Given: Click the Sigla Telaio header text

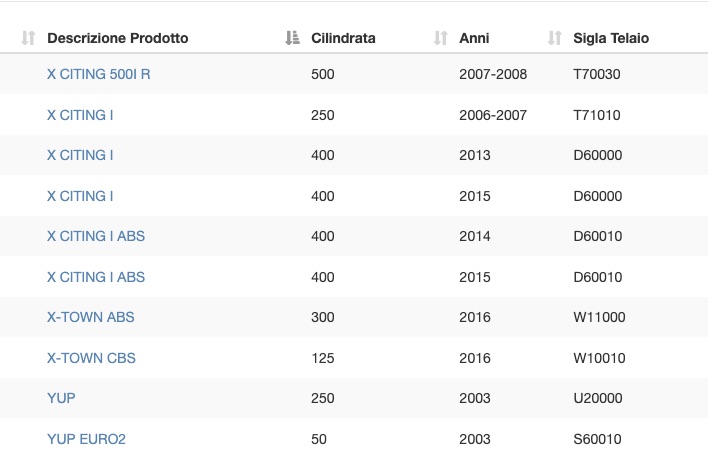Looking at the screenshot, I should (x=611, y=38).
